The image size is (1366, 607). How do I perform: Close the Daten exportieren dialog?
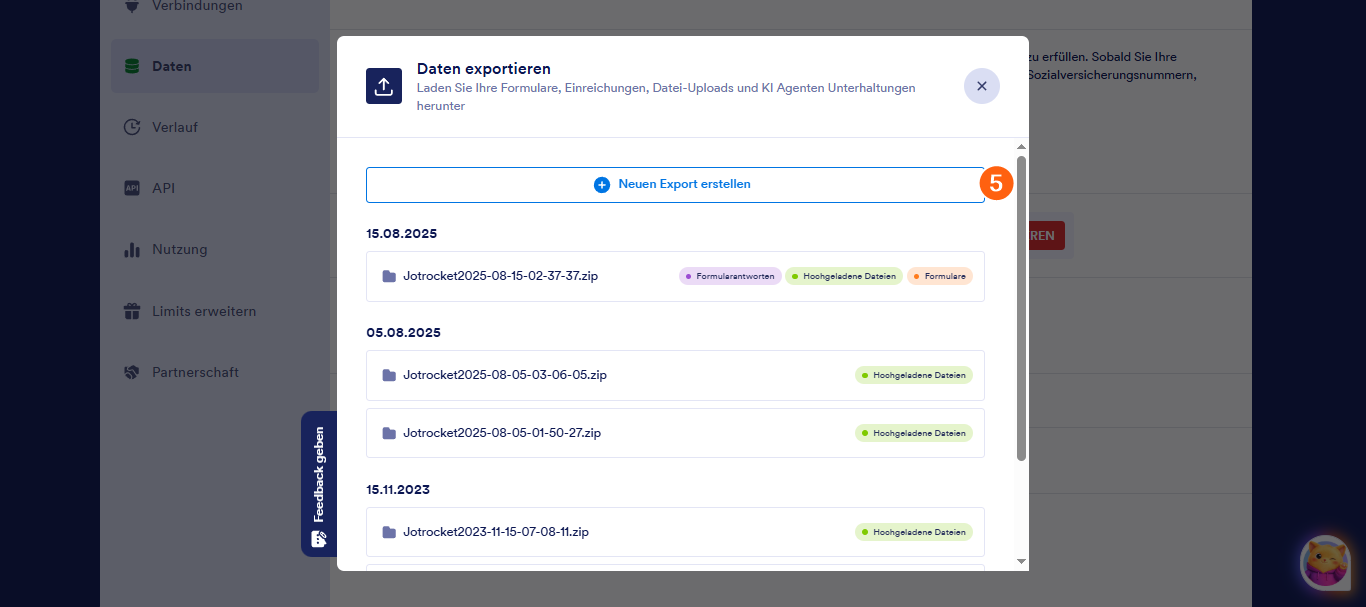[982, 86]
